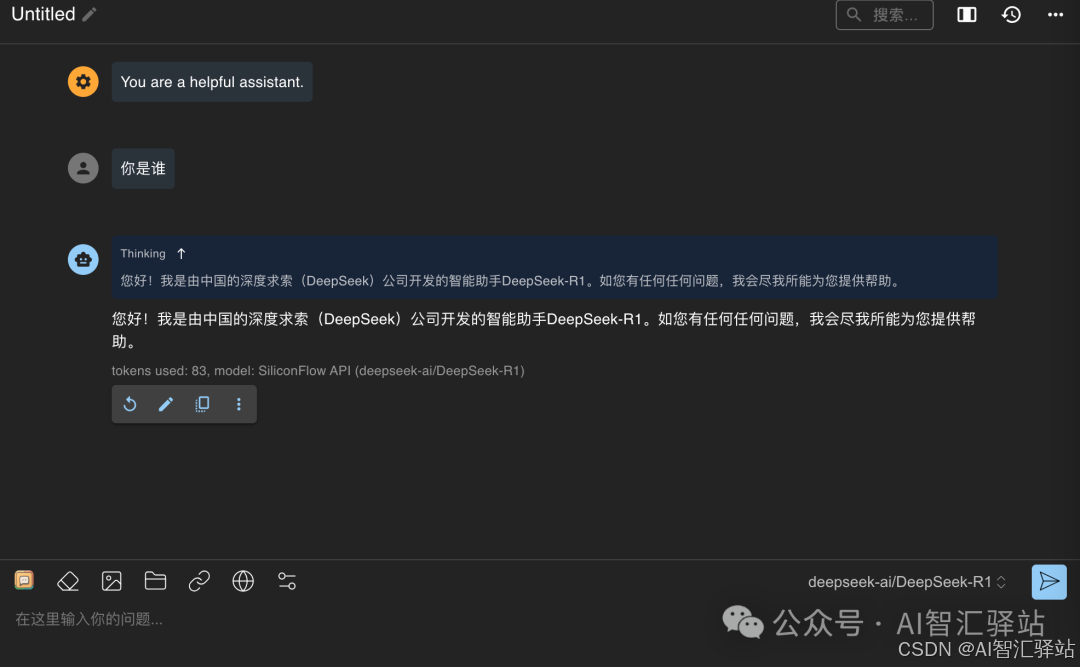1080x667 pixels.
Task: Open conversation settings sliders icon
Action: [287, 581]
